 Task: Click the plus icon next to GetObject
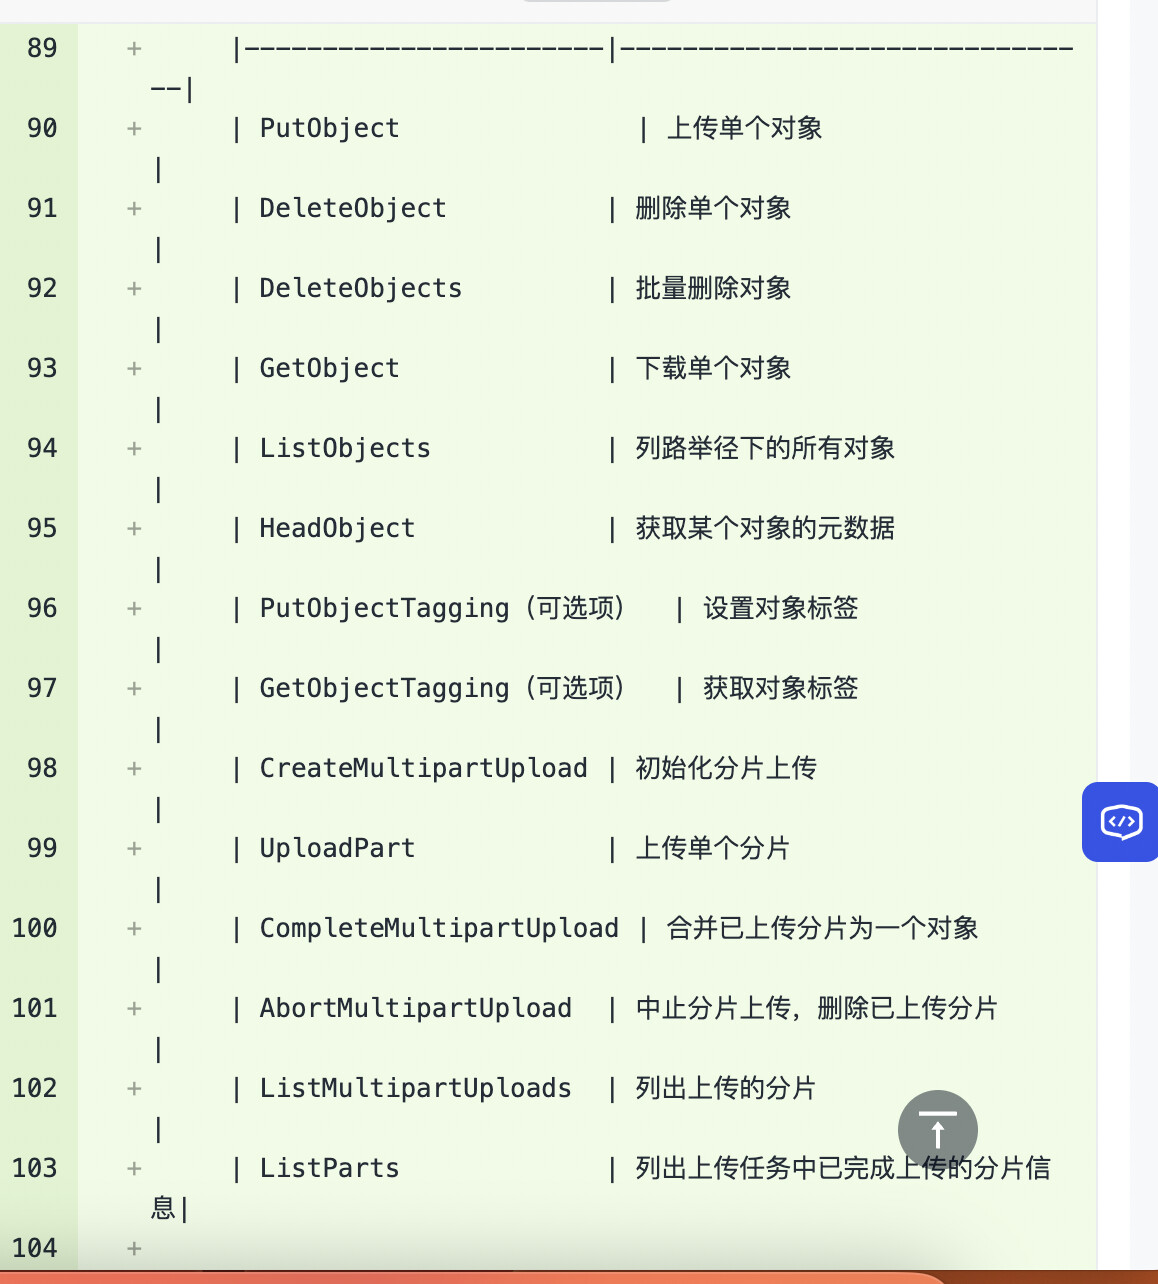[133, 368]
